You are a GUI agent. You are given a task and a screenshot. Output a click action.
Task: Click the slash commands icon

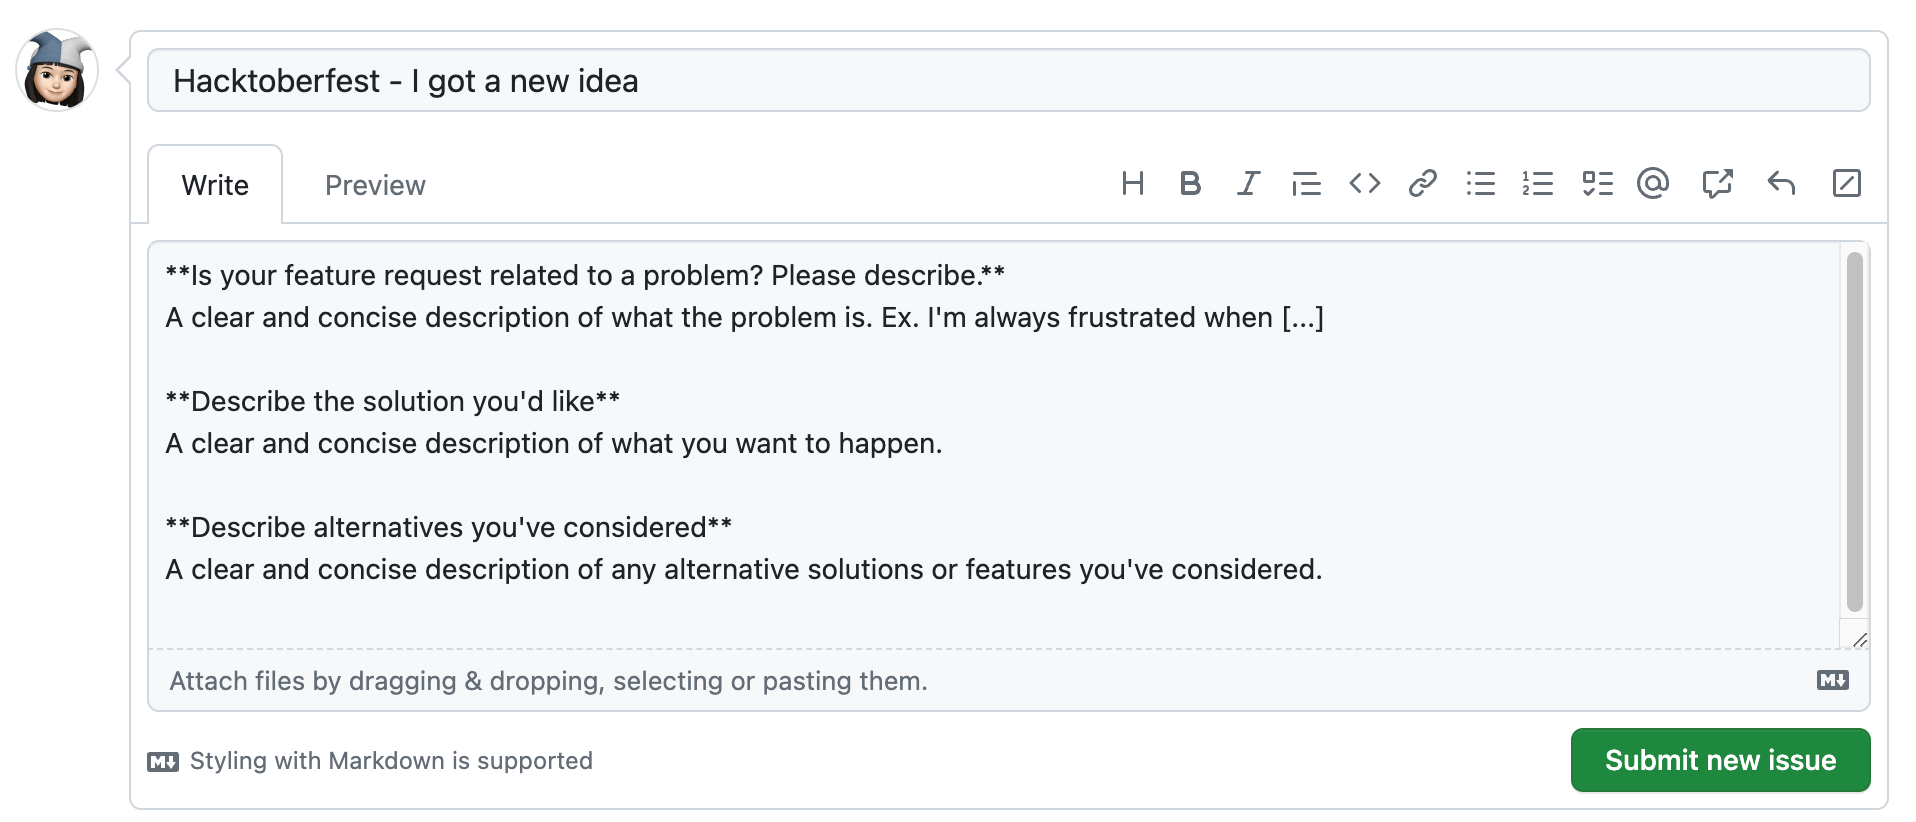tap(1846, 184)
